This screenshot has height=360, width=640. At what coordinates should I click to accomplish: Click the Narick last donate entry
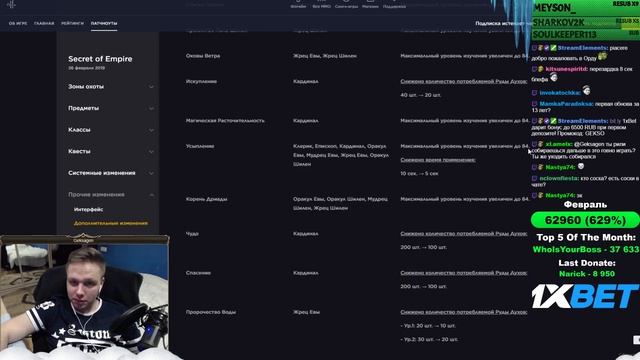[x=587, y=274]
